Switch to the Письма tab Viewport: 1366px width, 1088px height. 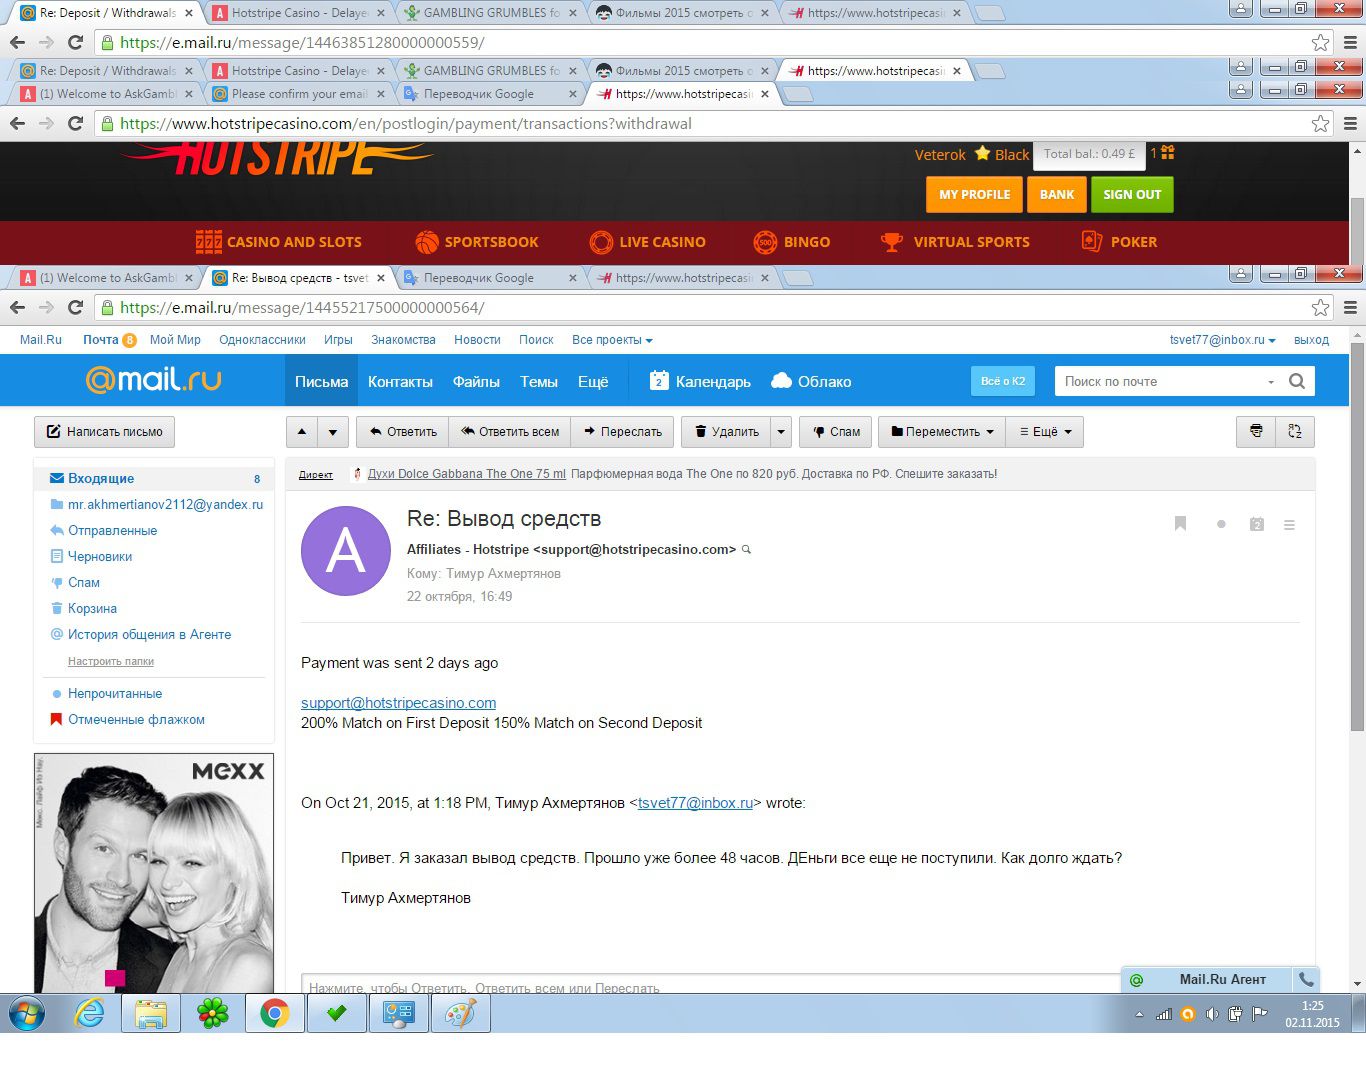pyautogui.click(x=321, y=381)
